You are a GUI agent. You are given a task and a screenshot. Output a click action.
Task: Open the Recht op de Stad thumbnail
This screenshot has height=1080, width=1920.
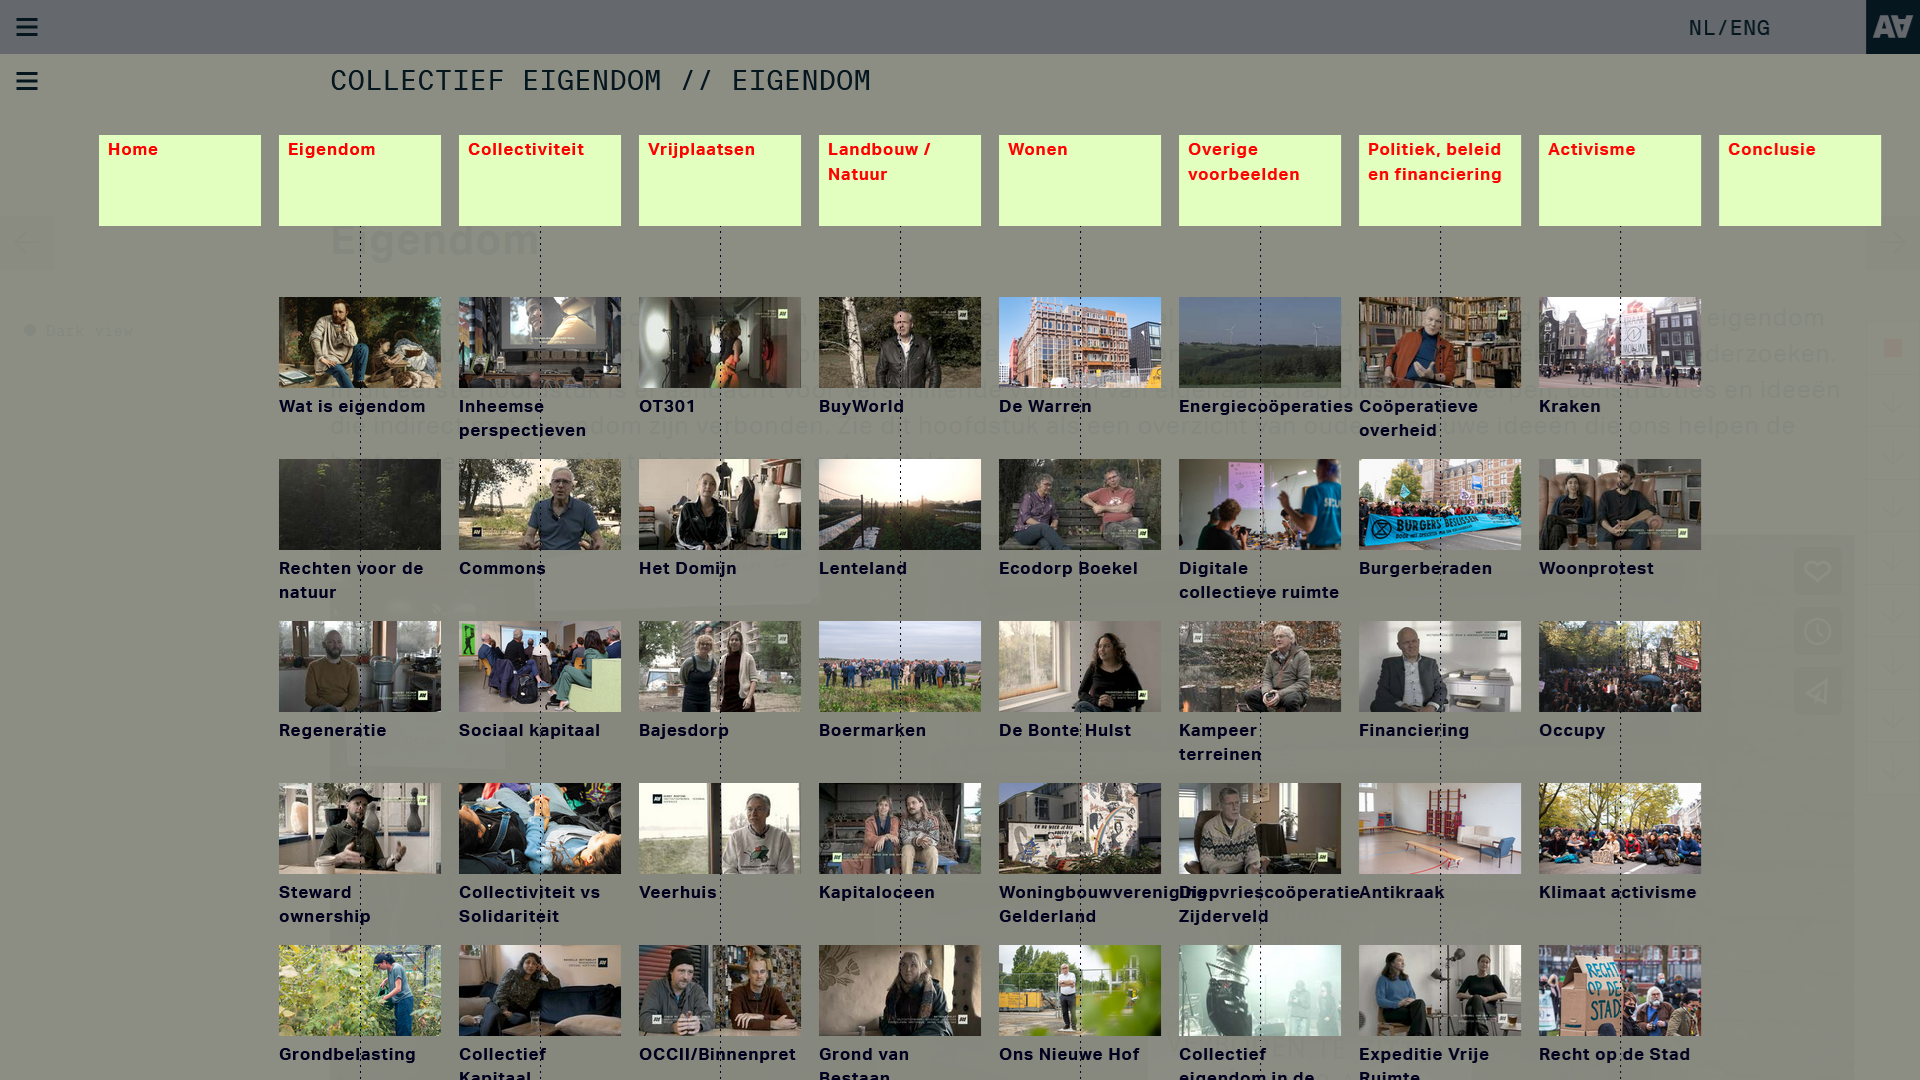click(x=1620, y=990)
